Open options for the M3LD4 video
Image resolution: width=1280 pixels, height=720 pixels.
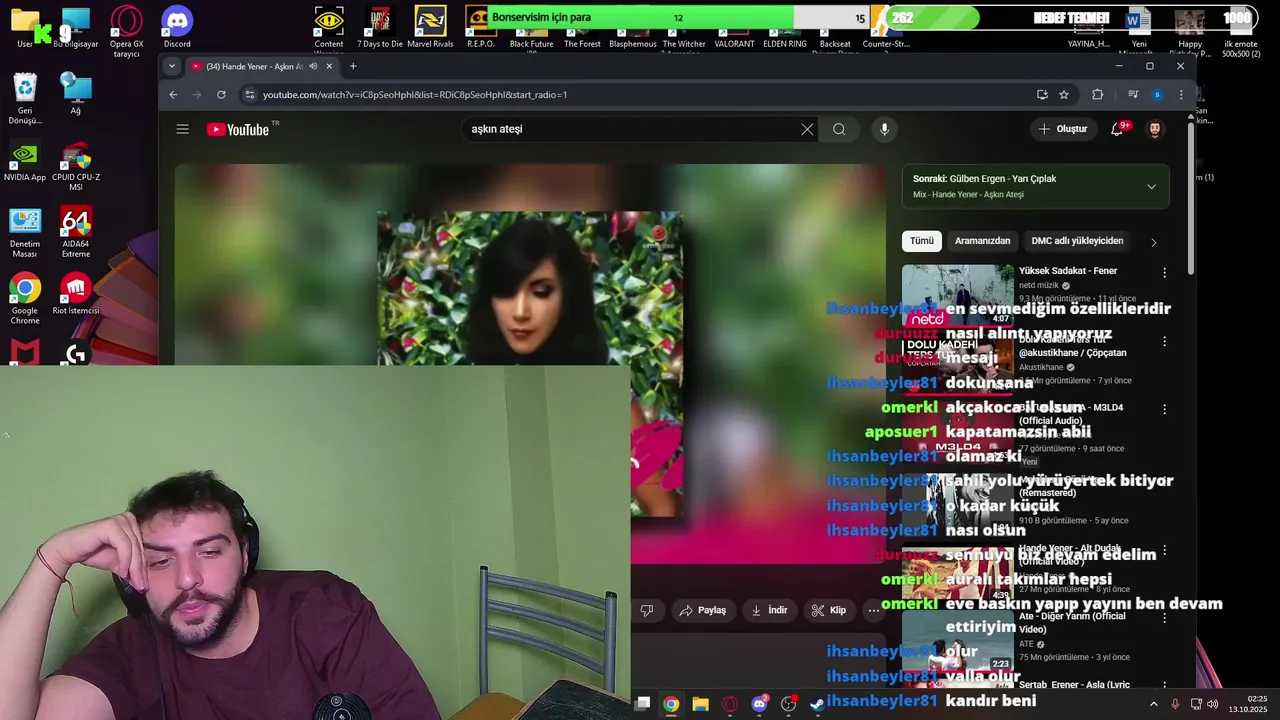(1164, 409)
